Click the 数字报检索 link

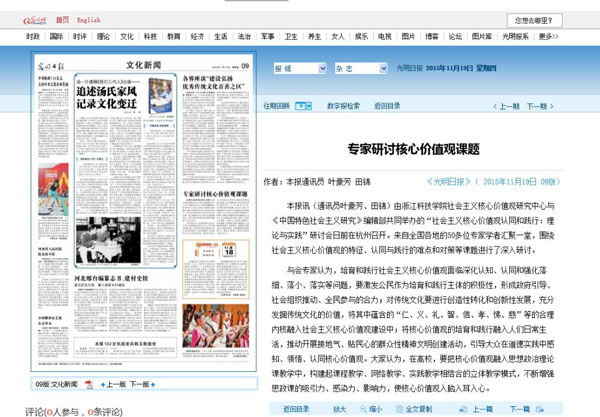(x=343, y=105)
